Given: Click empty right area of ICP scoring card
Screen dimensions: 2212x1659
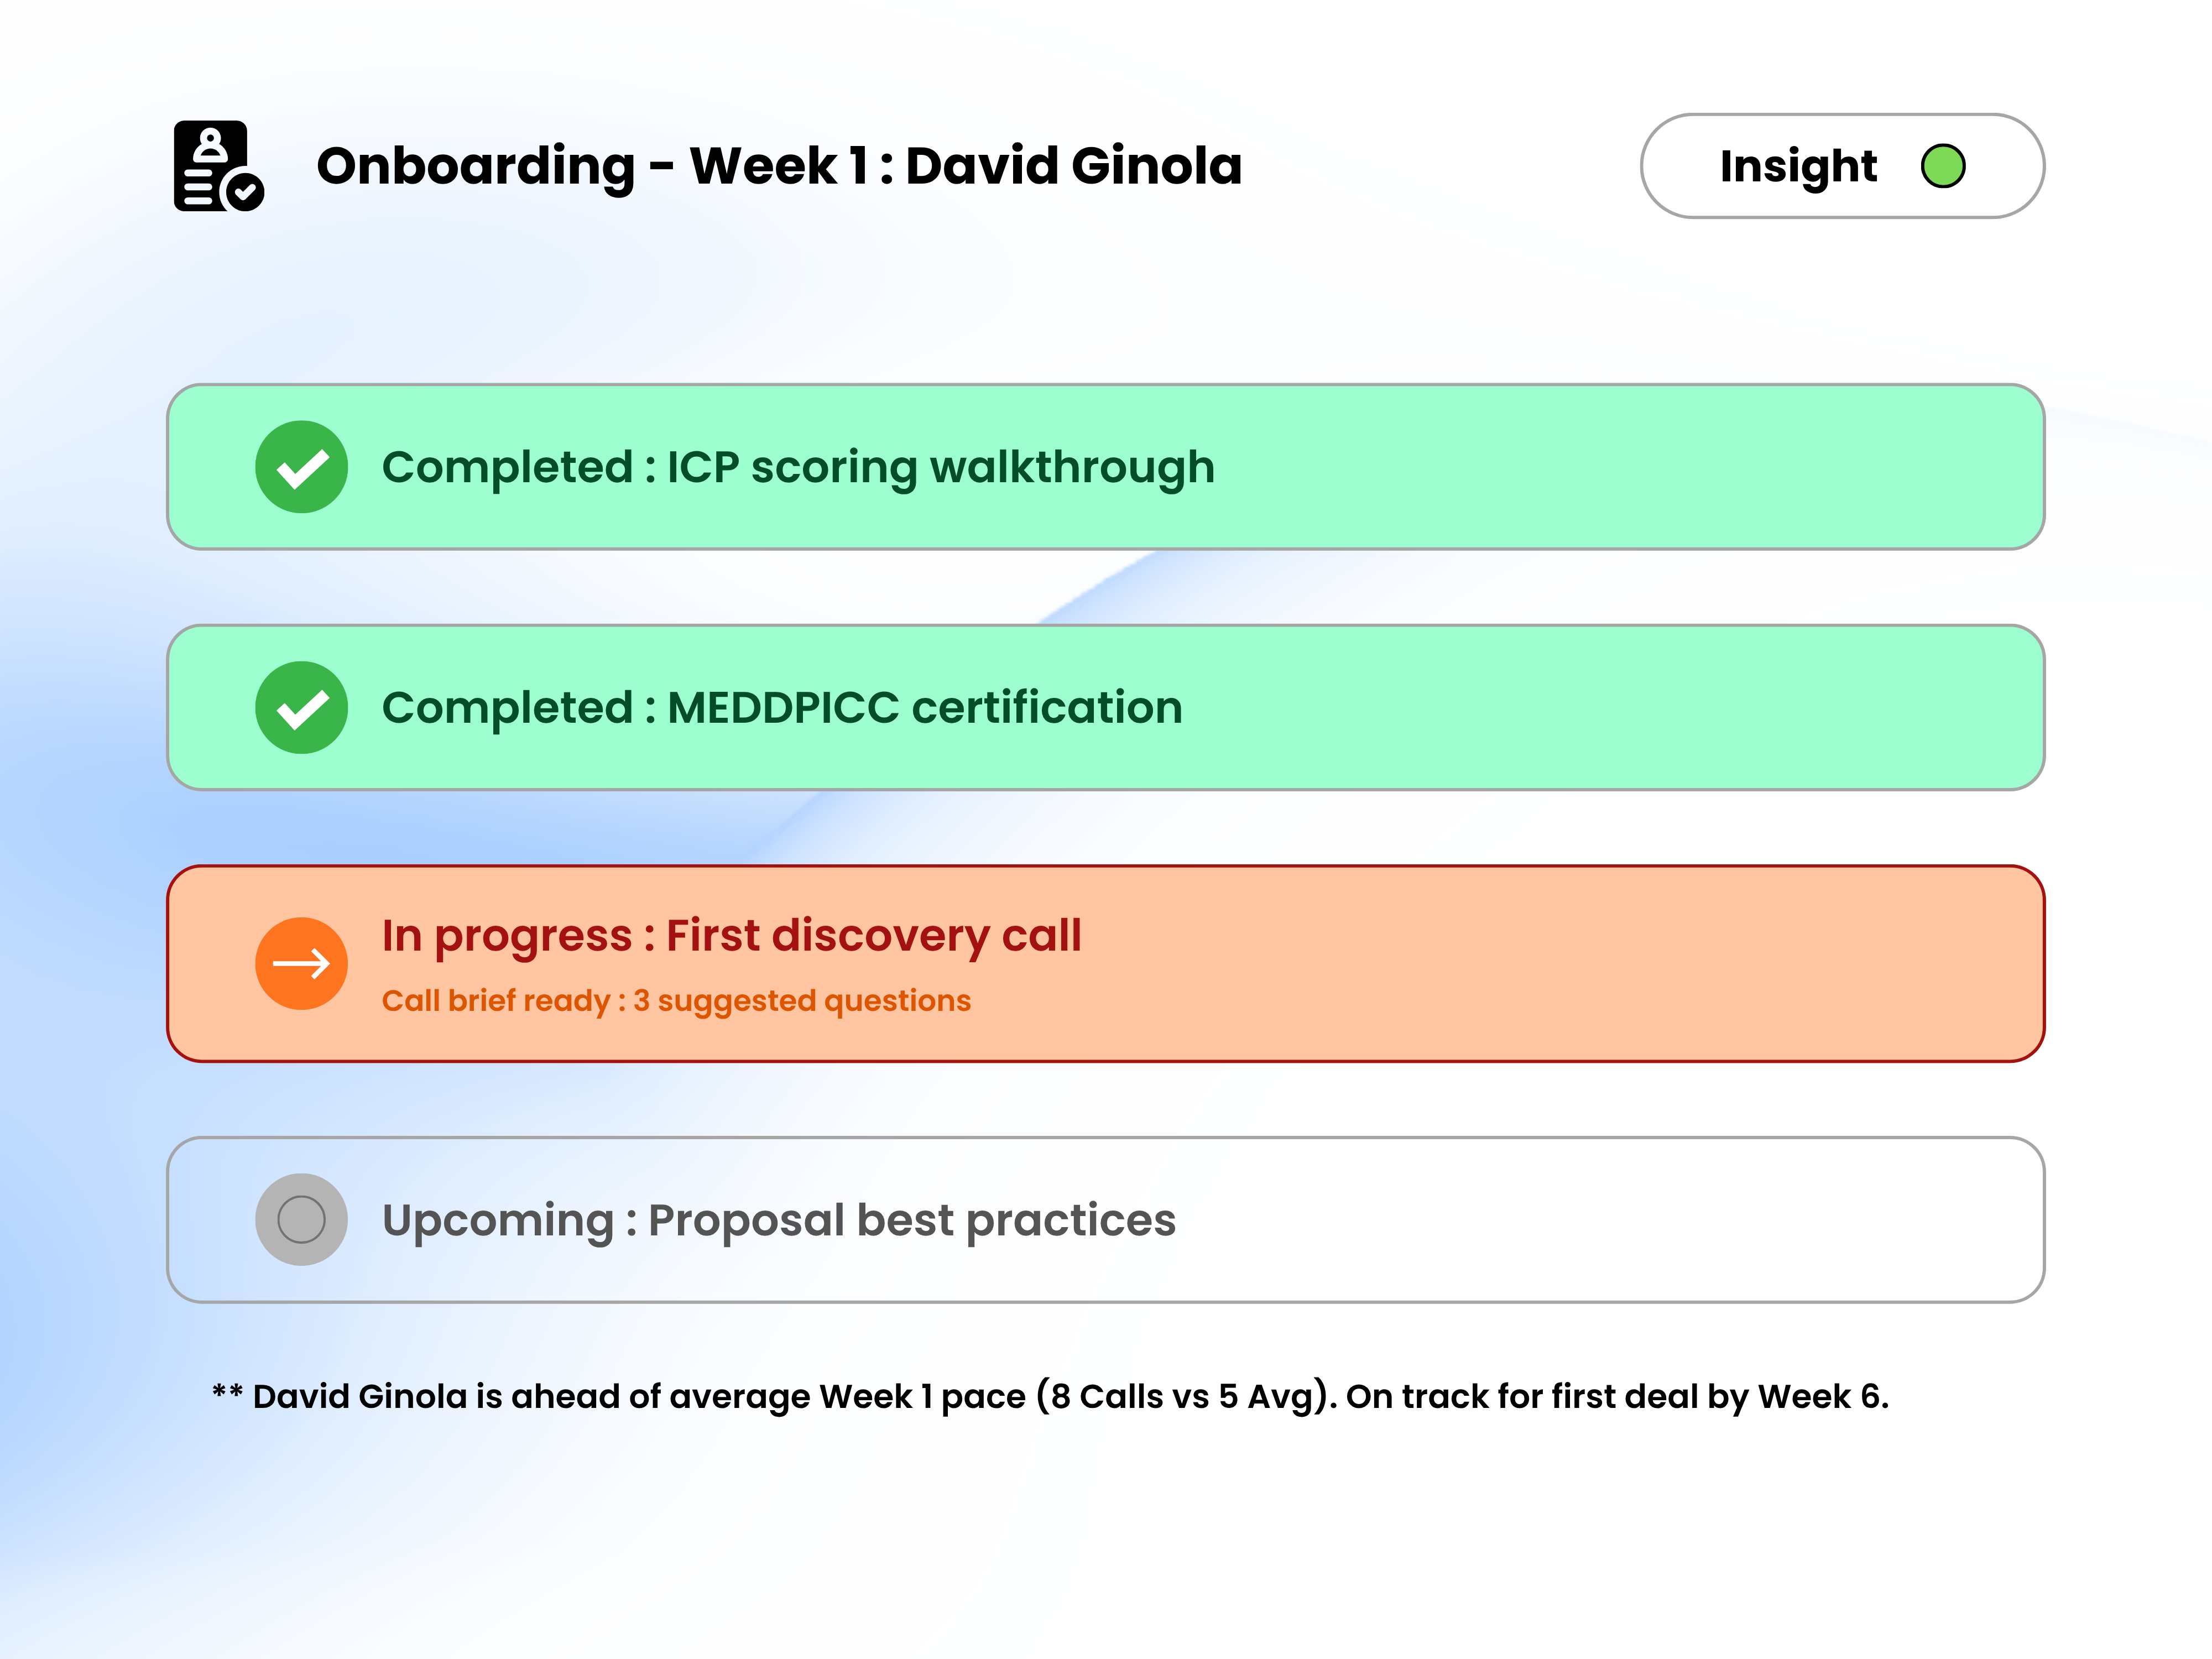Looking at the screenshot, I should pos(1700,467).
